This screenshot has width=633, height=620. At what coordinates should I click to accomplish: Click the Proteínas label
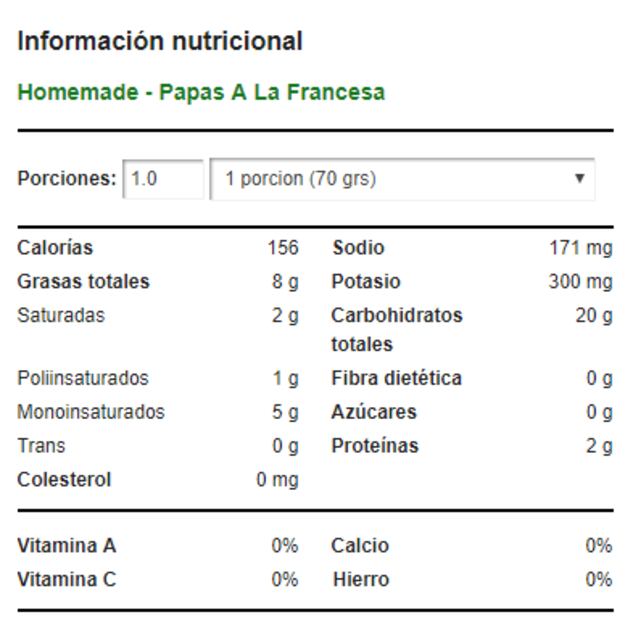click(x=374, y=446)
